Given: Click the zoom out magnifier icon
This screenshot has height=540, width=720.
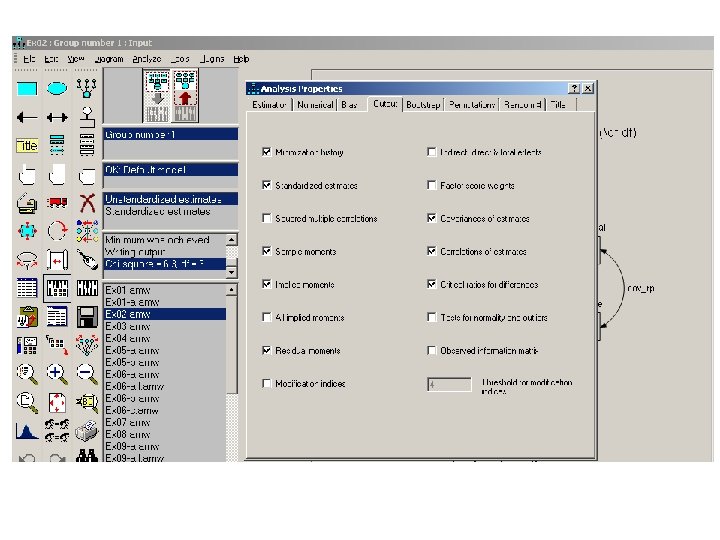Looking at the screenshot, I should click(87, 374).
